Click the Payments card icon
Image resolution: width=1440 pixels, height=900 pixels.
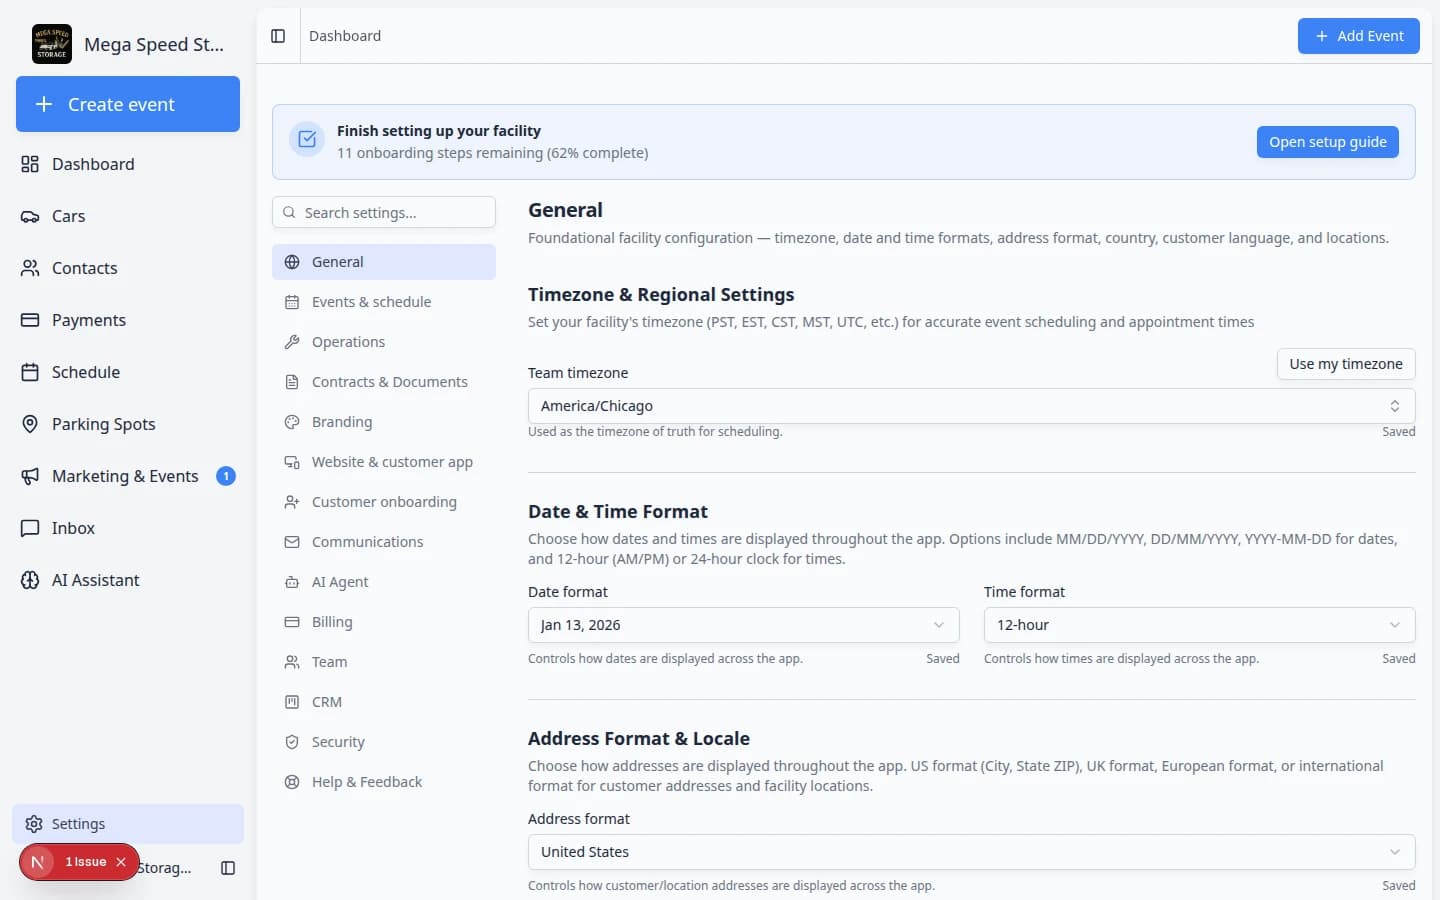(x=30, y=320)
